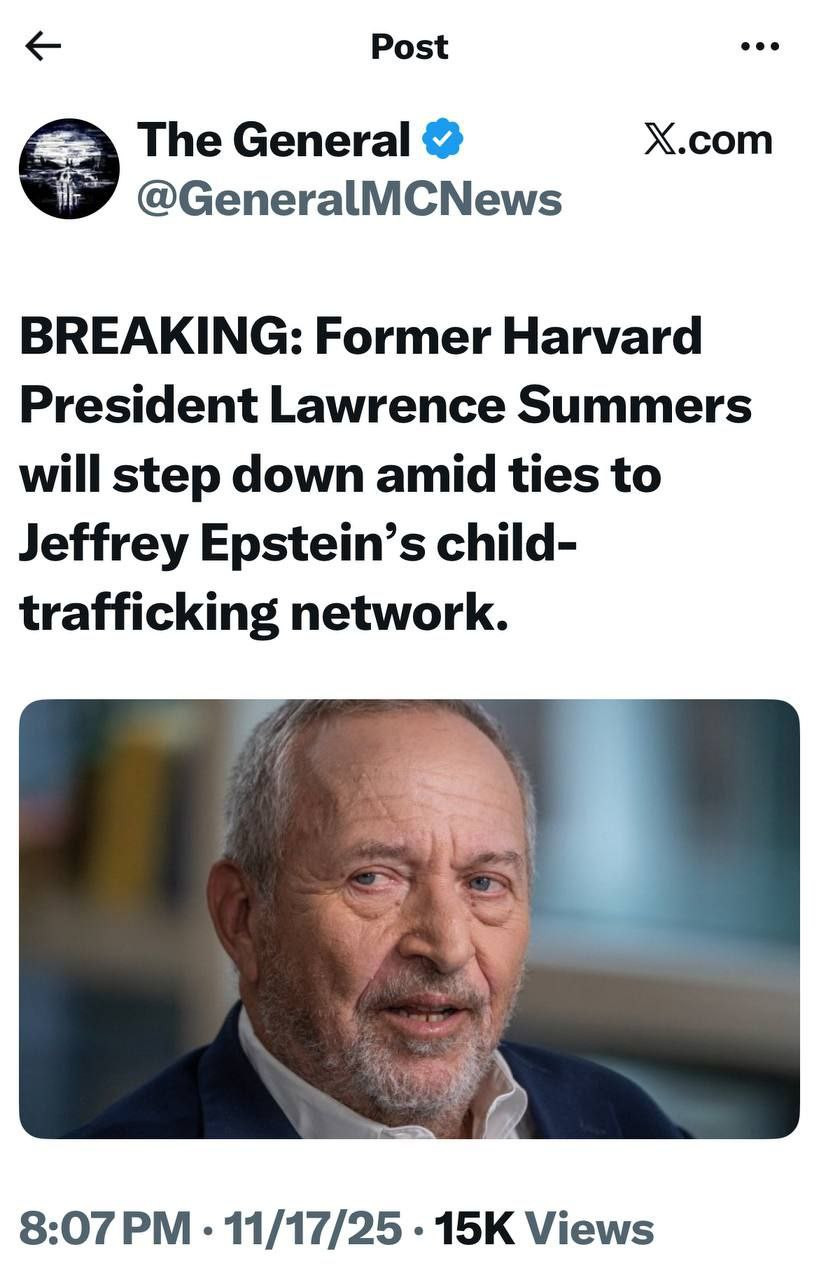Open the three-dot more options menu
819x1280 pixels.
759,46
